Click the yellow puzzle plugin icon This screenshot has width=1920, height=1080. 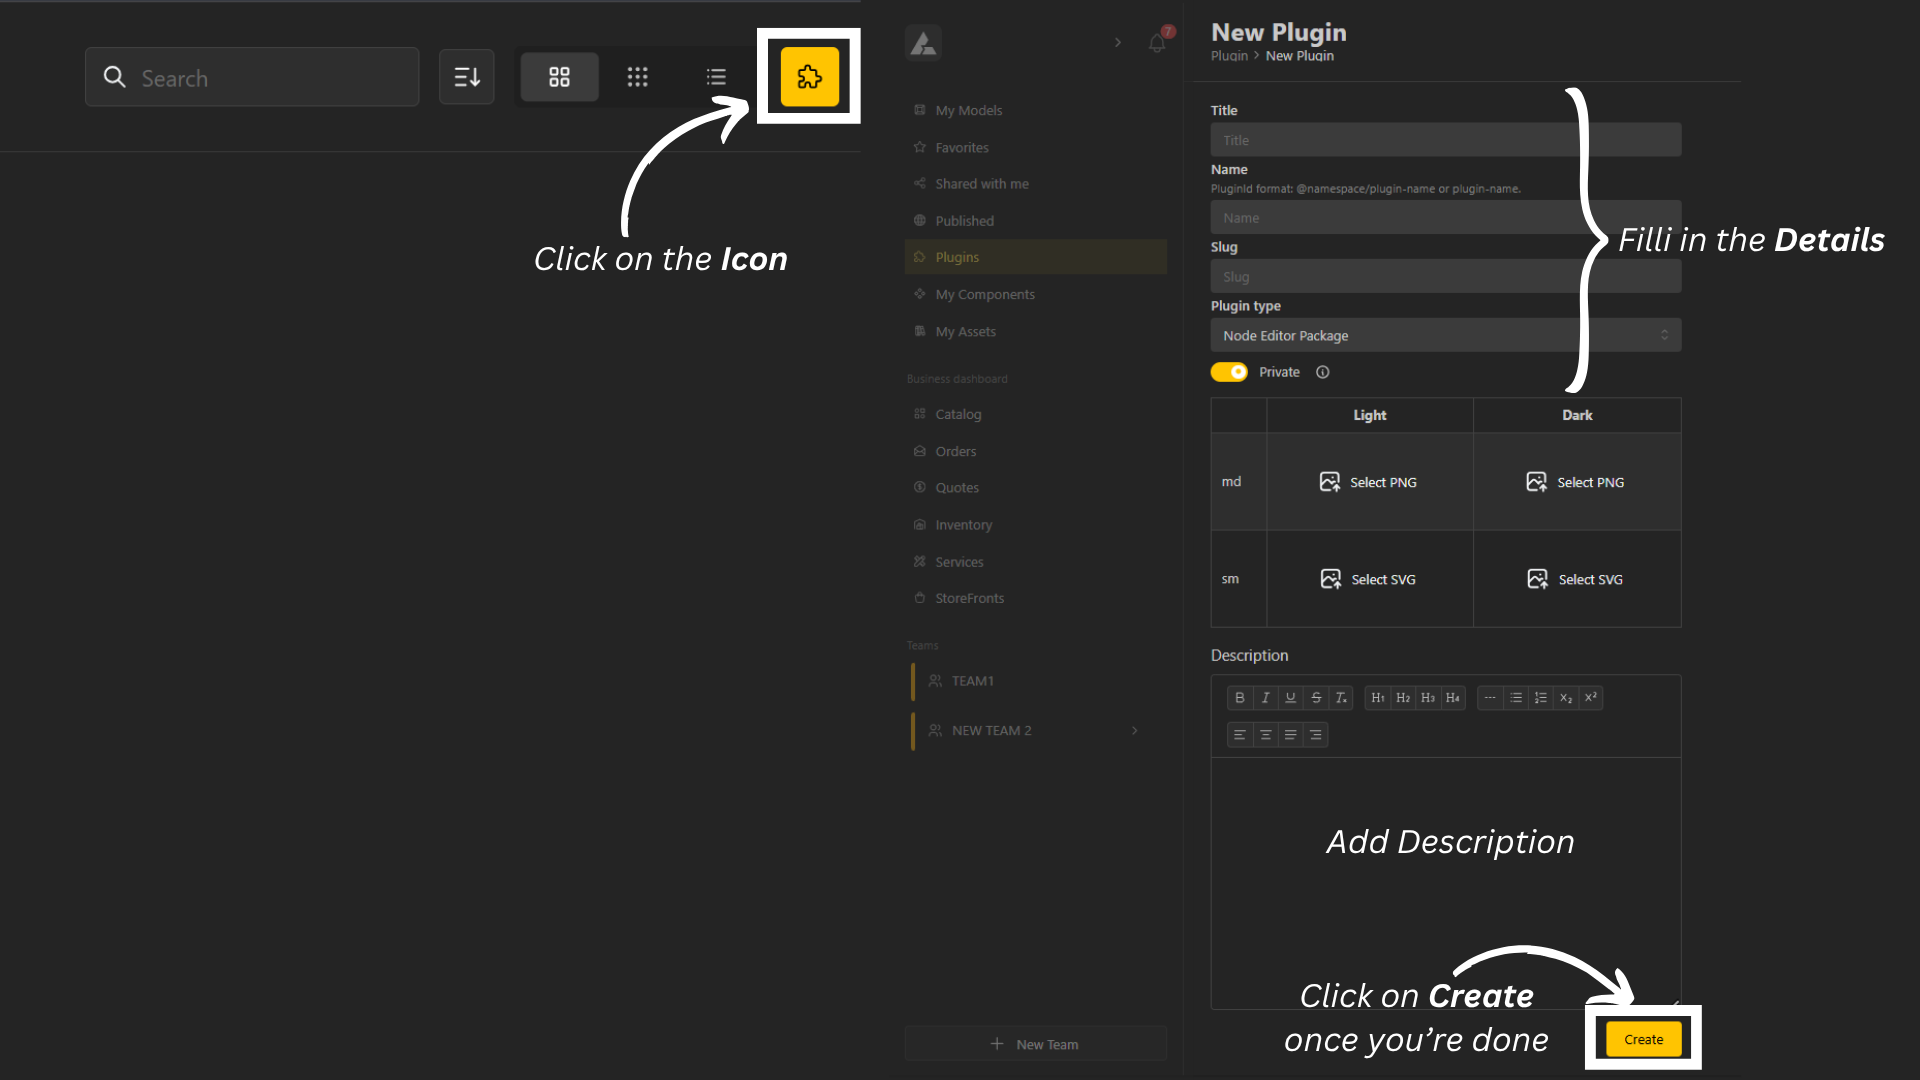click(x=809, y=77)
